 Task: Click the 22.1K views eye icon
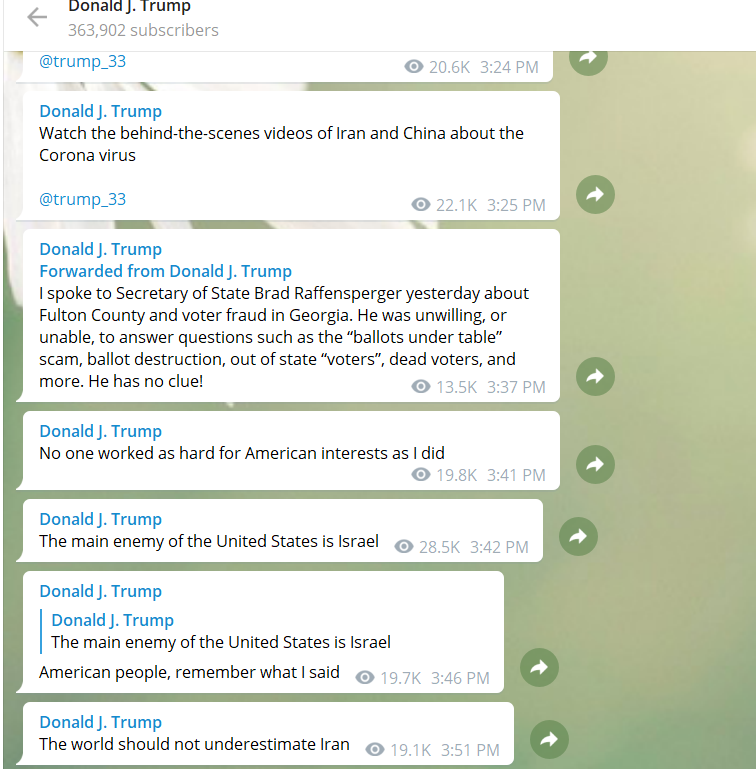[x=420, y=205]
